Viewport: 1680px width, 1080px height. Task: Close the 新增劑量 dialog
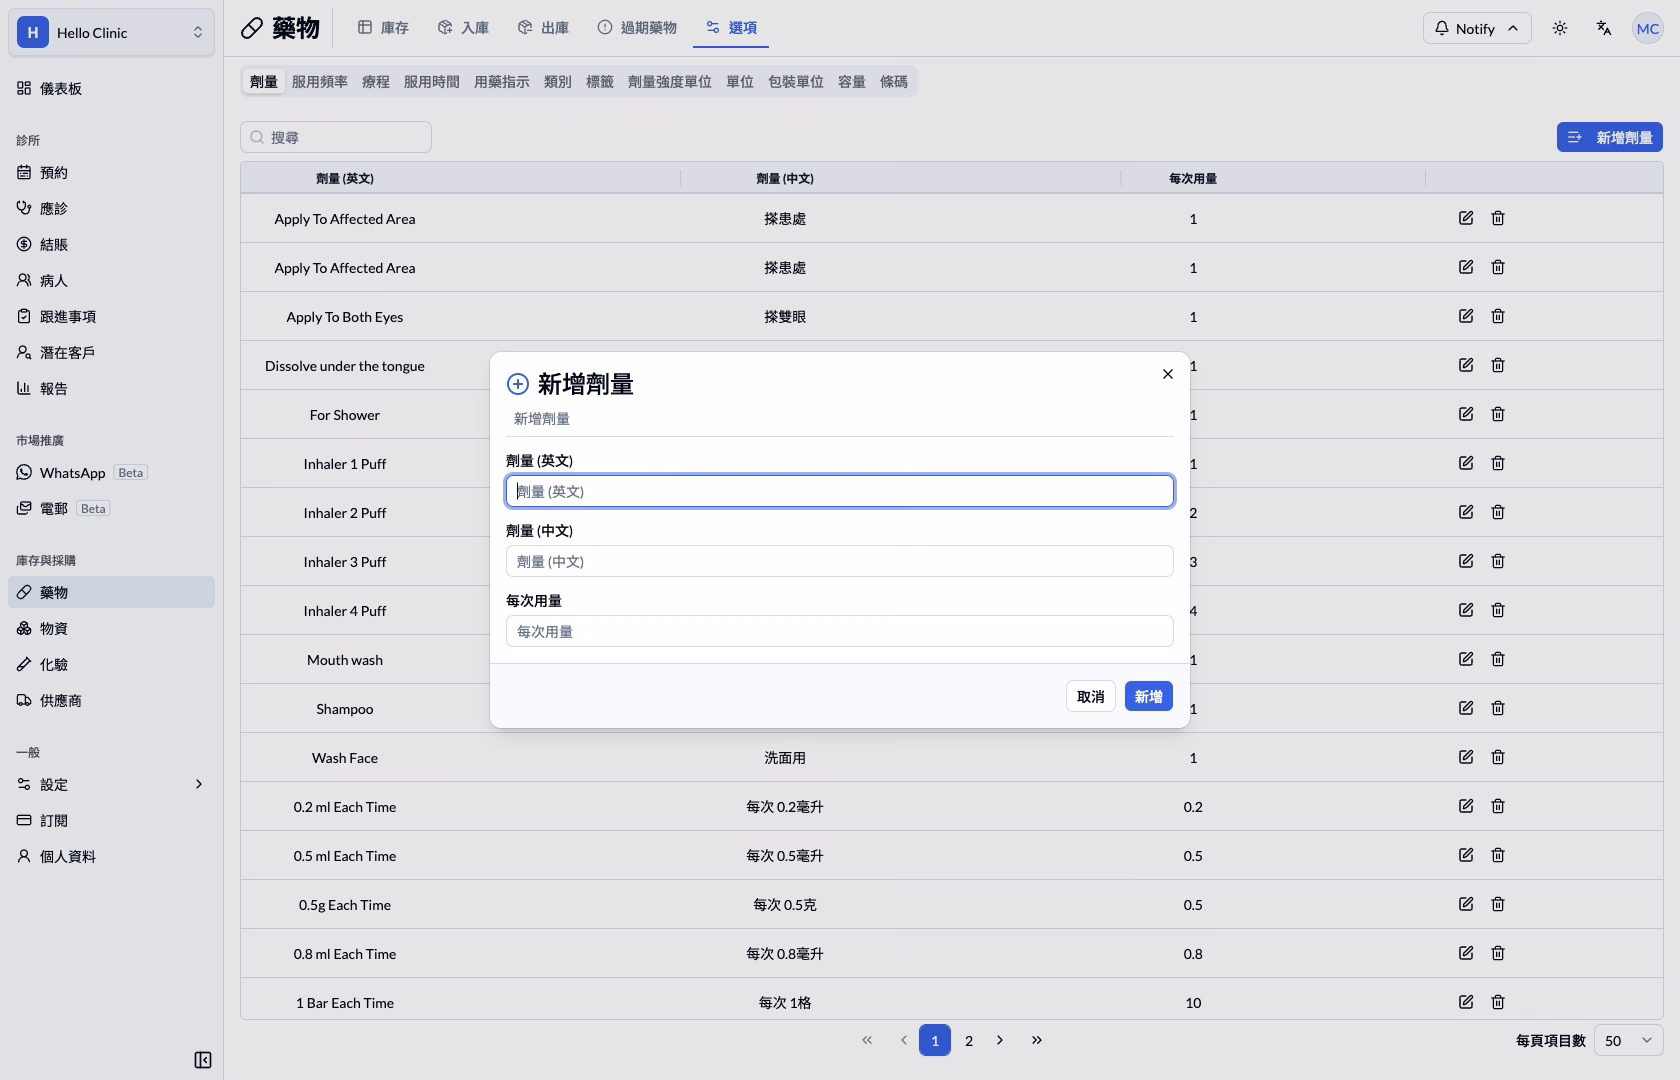click(x=1168, y=374)
